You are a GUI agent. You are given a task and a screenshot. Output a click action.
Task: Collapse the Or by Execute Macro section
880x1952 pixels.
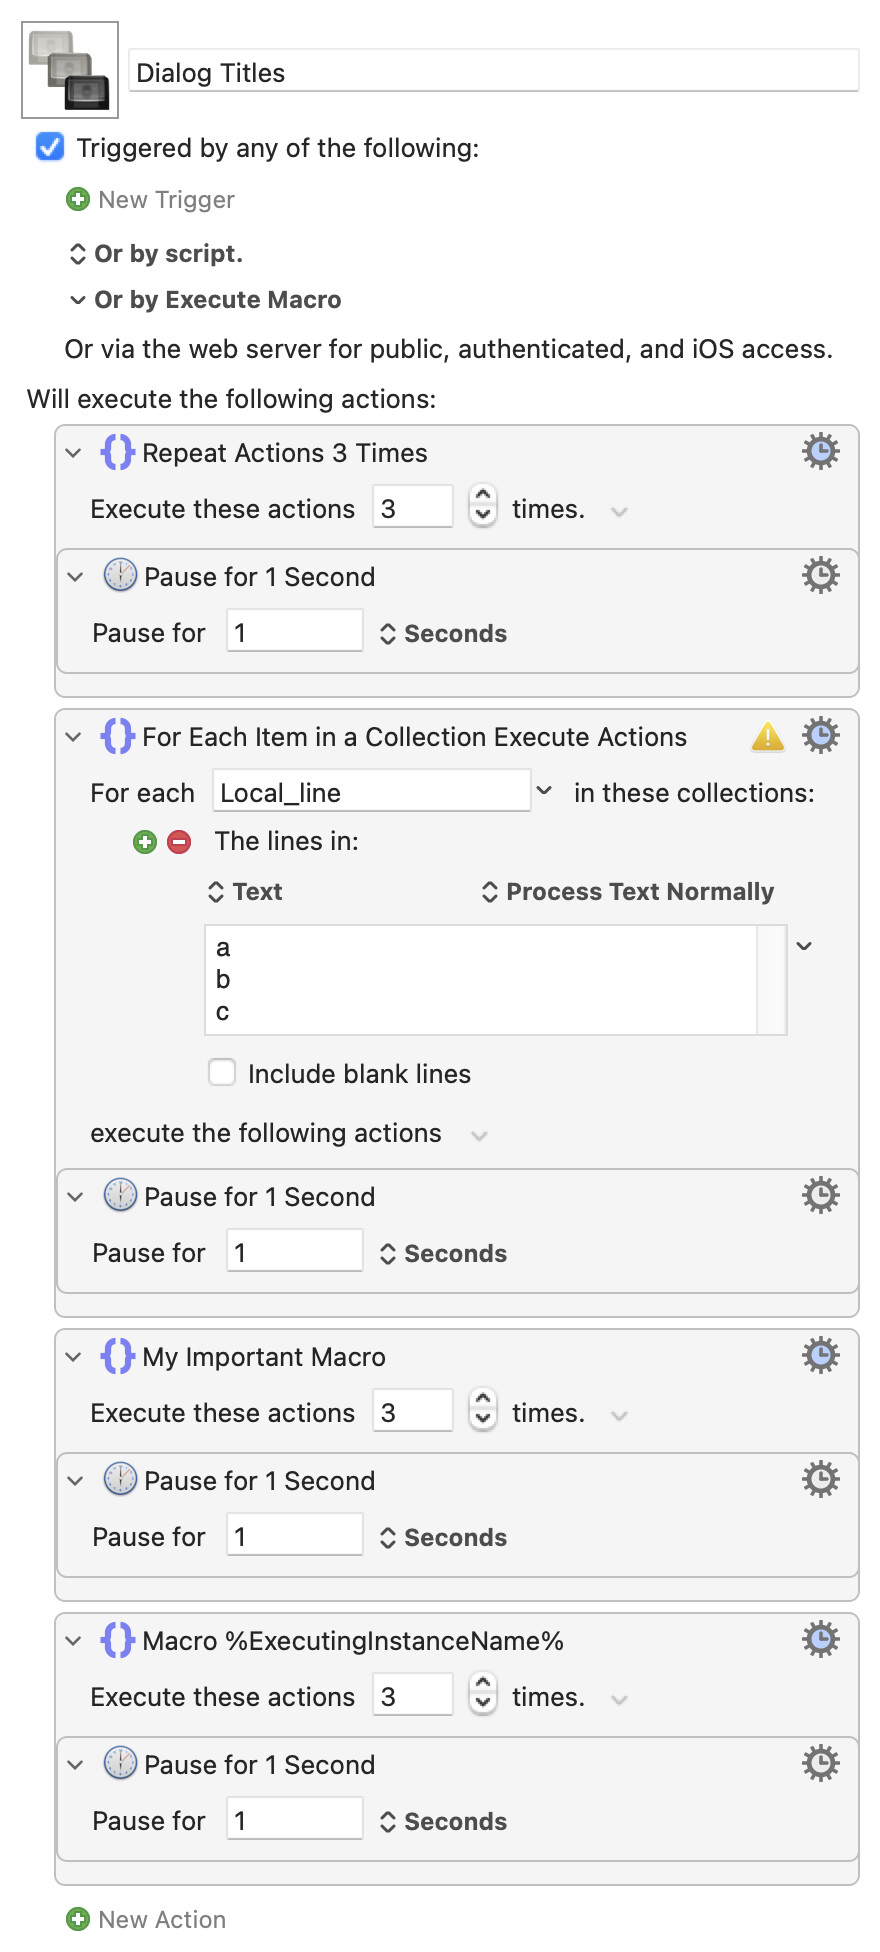point(77,300)
